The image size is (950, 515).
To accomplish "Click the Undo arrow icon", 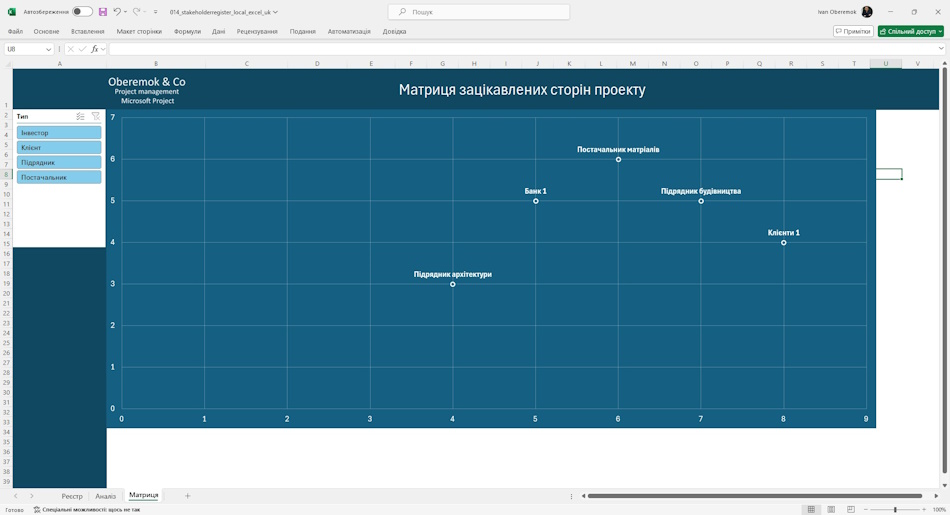I will coord(117,12).
